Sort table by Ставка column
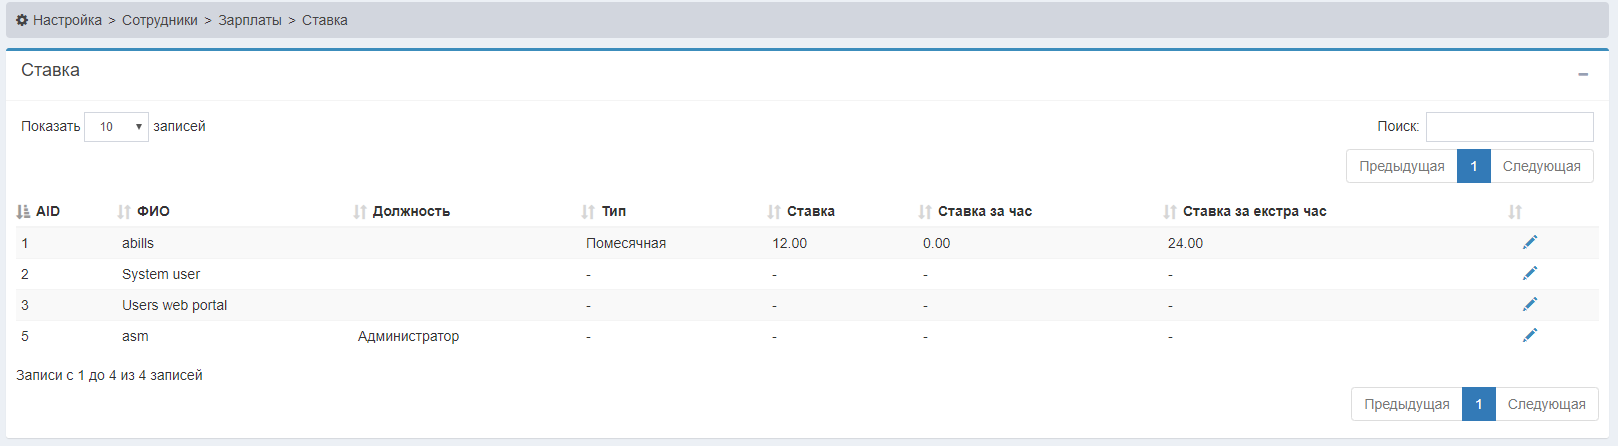Screen dimensions: 1618x446 coord(810,211)
